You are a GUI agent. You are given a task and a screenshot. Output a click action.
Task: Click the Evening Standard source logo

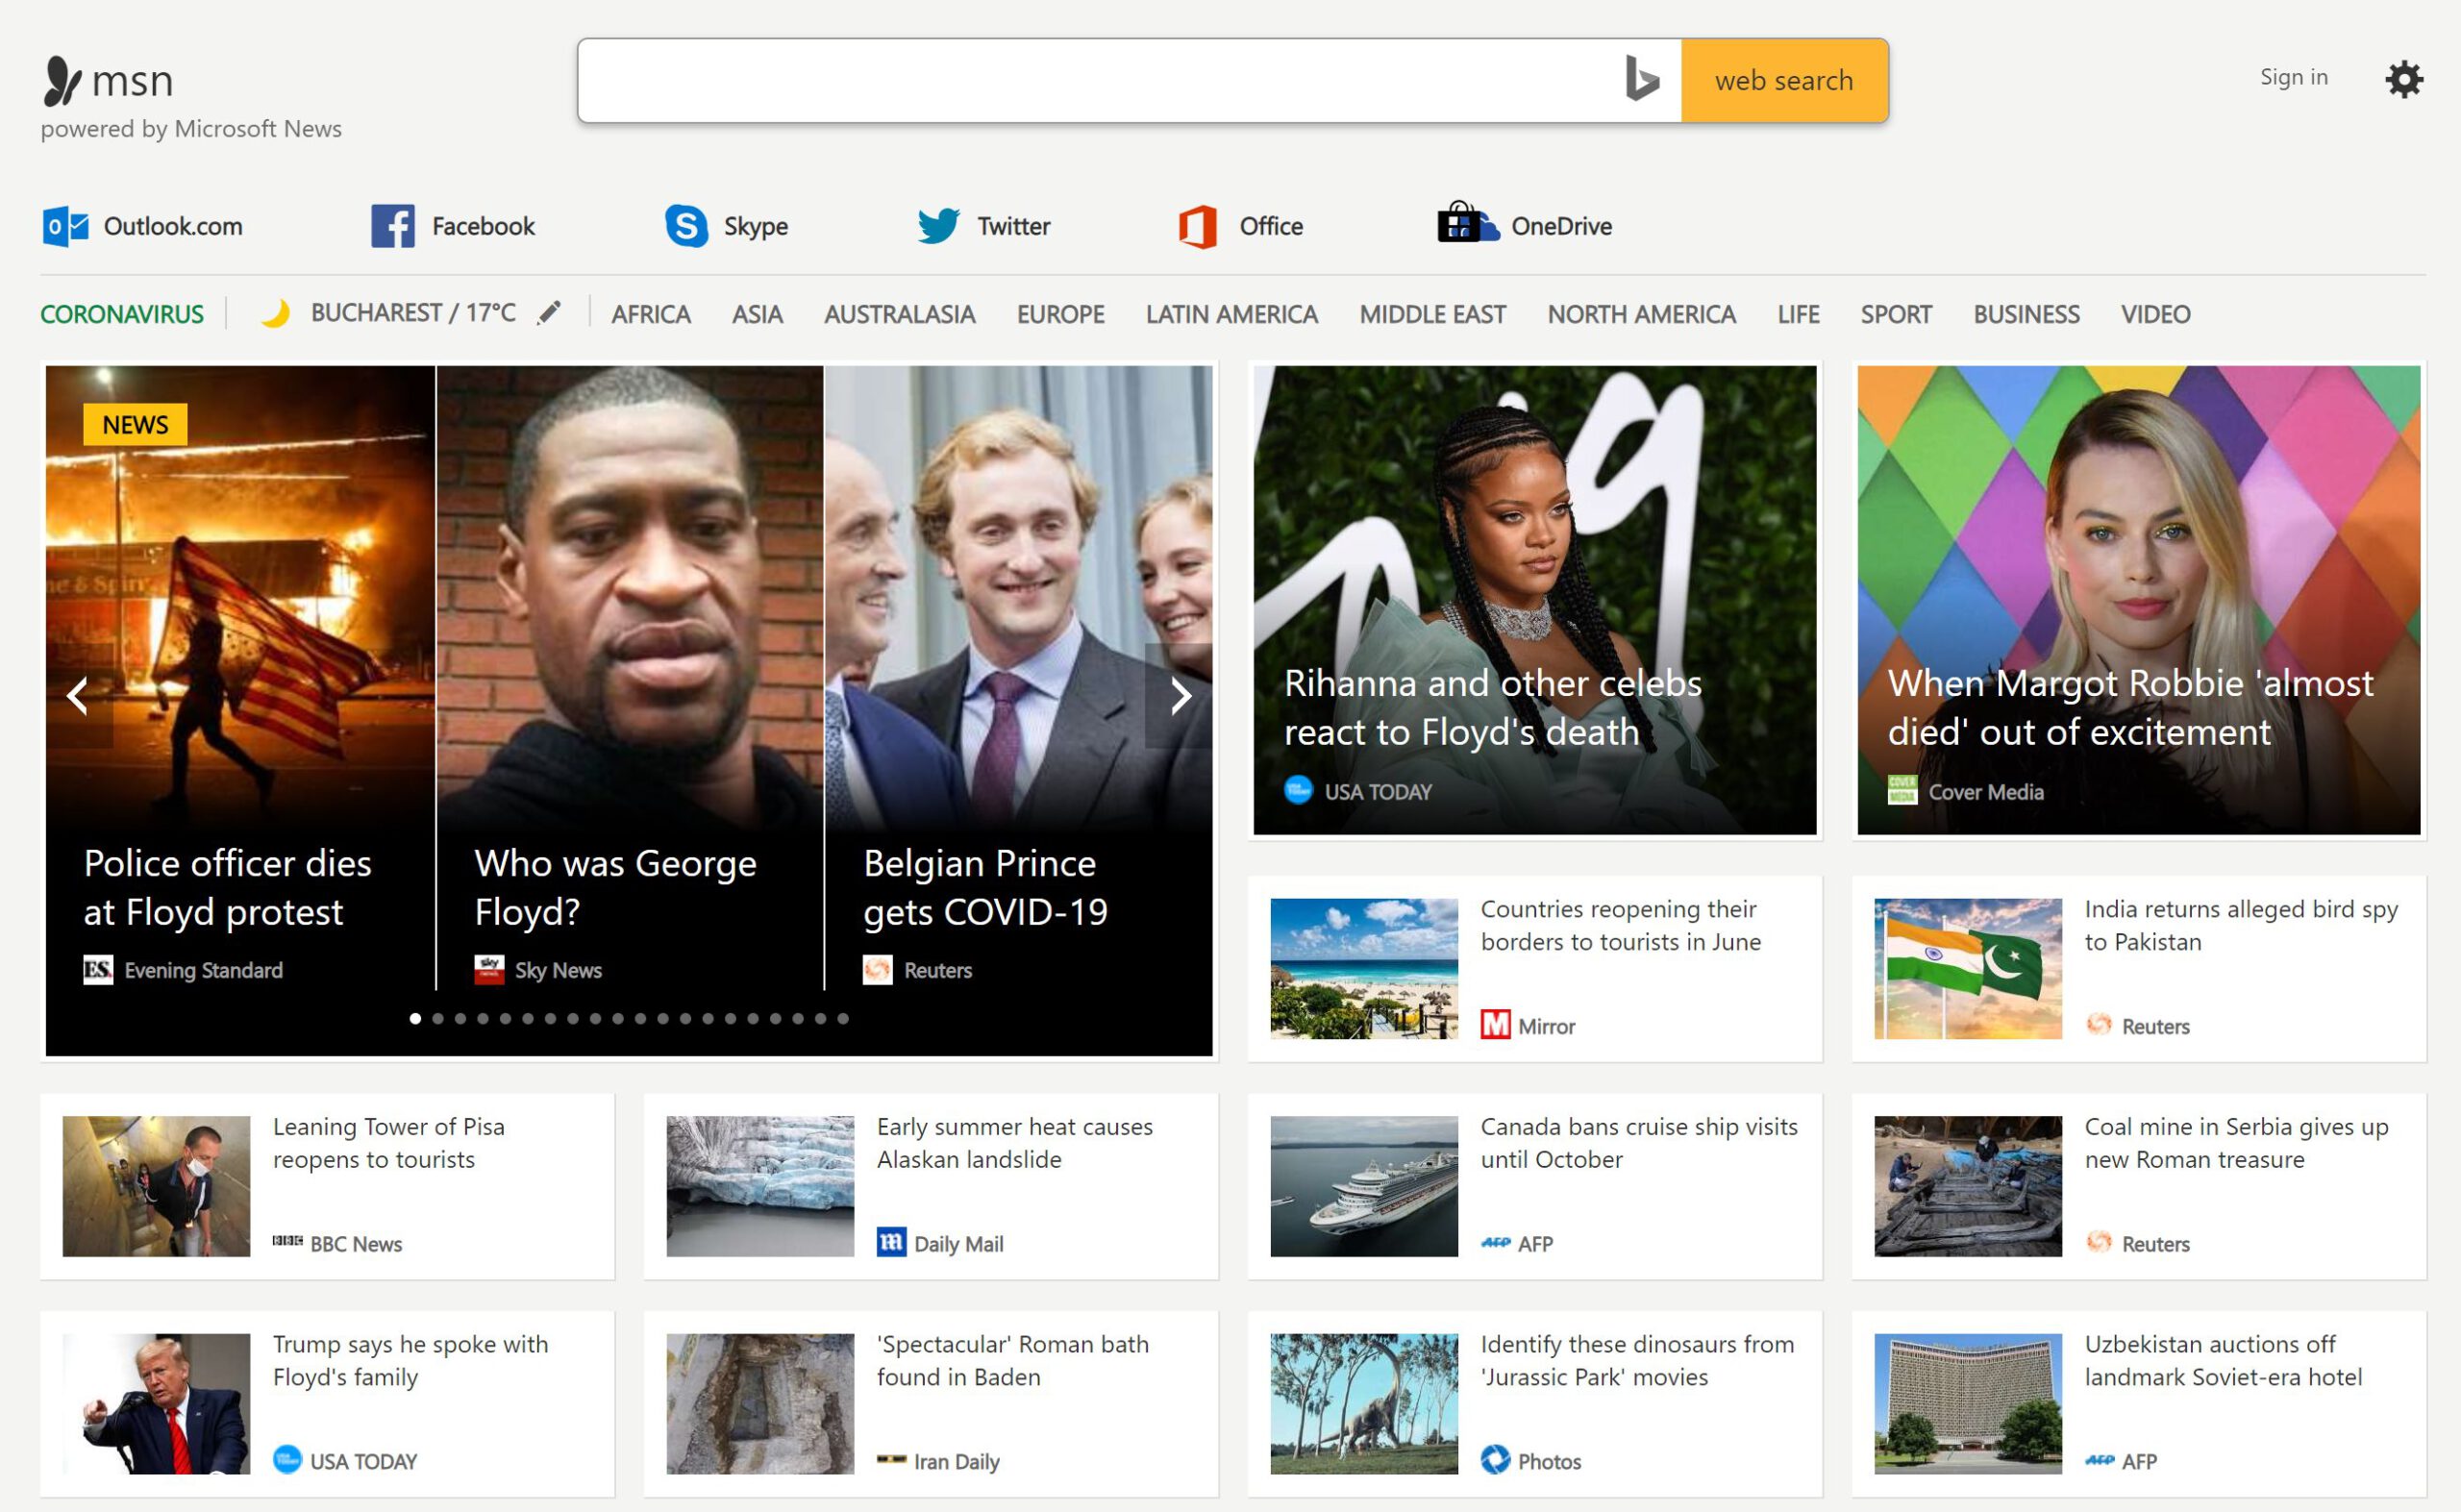tap(98, 970)
